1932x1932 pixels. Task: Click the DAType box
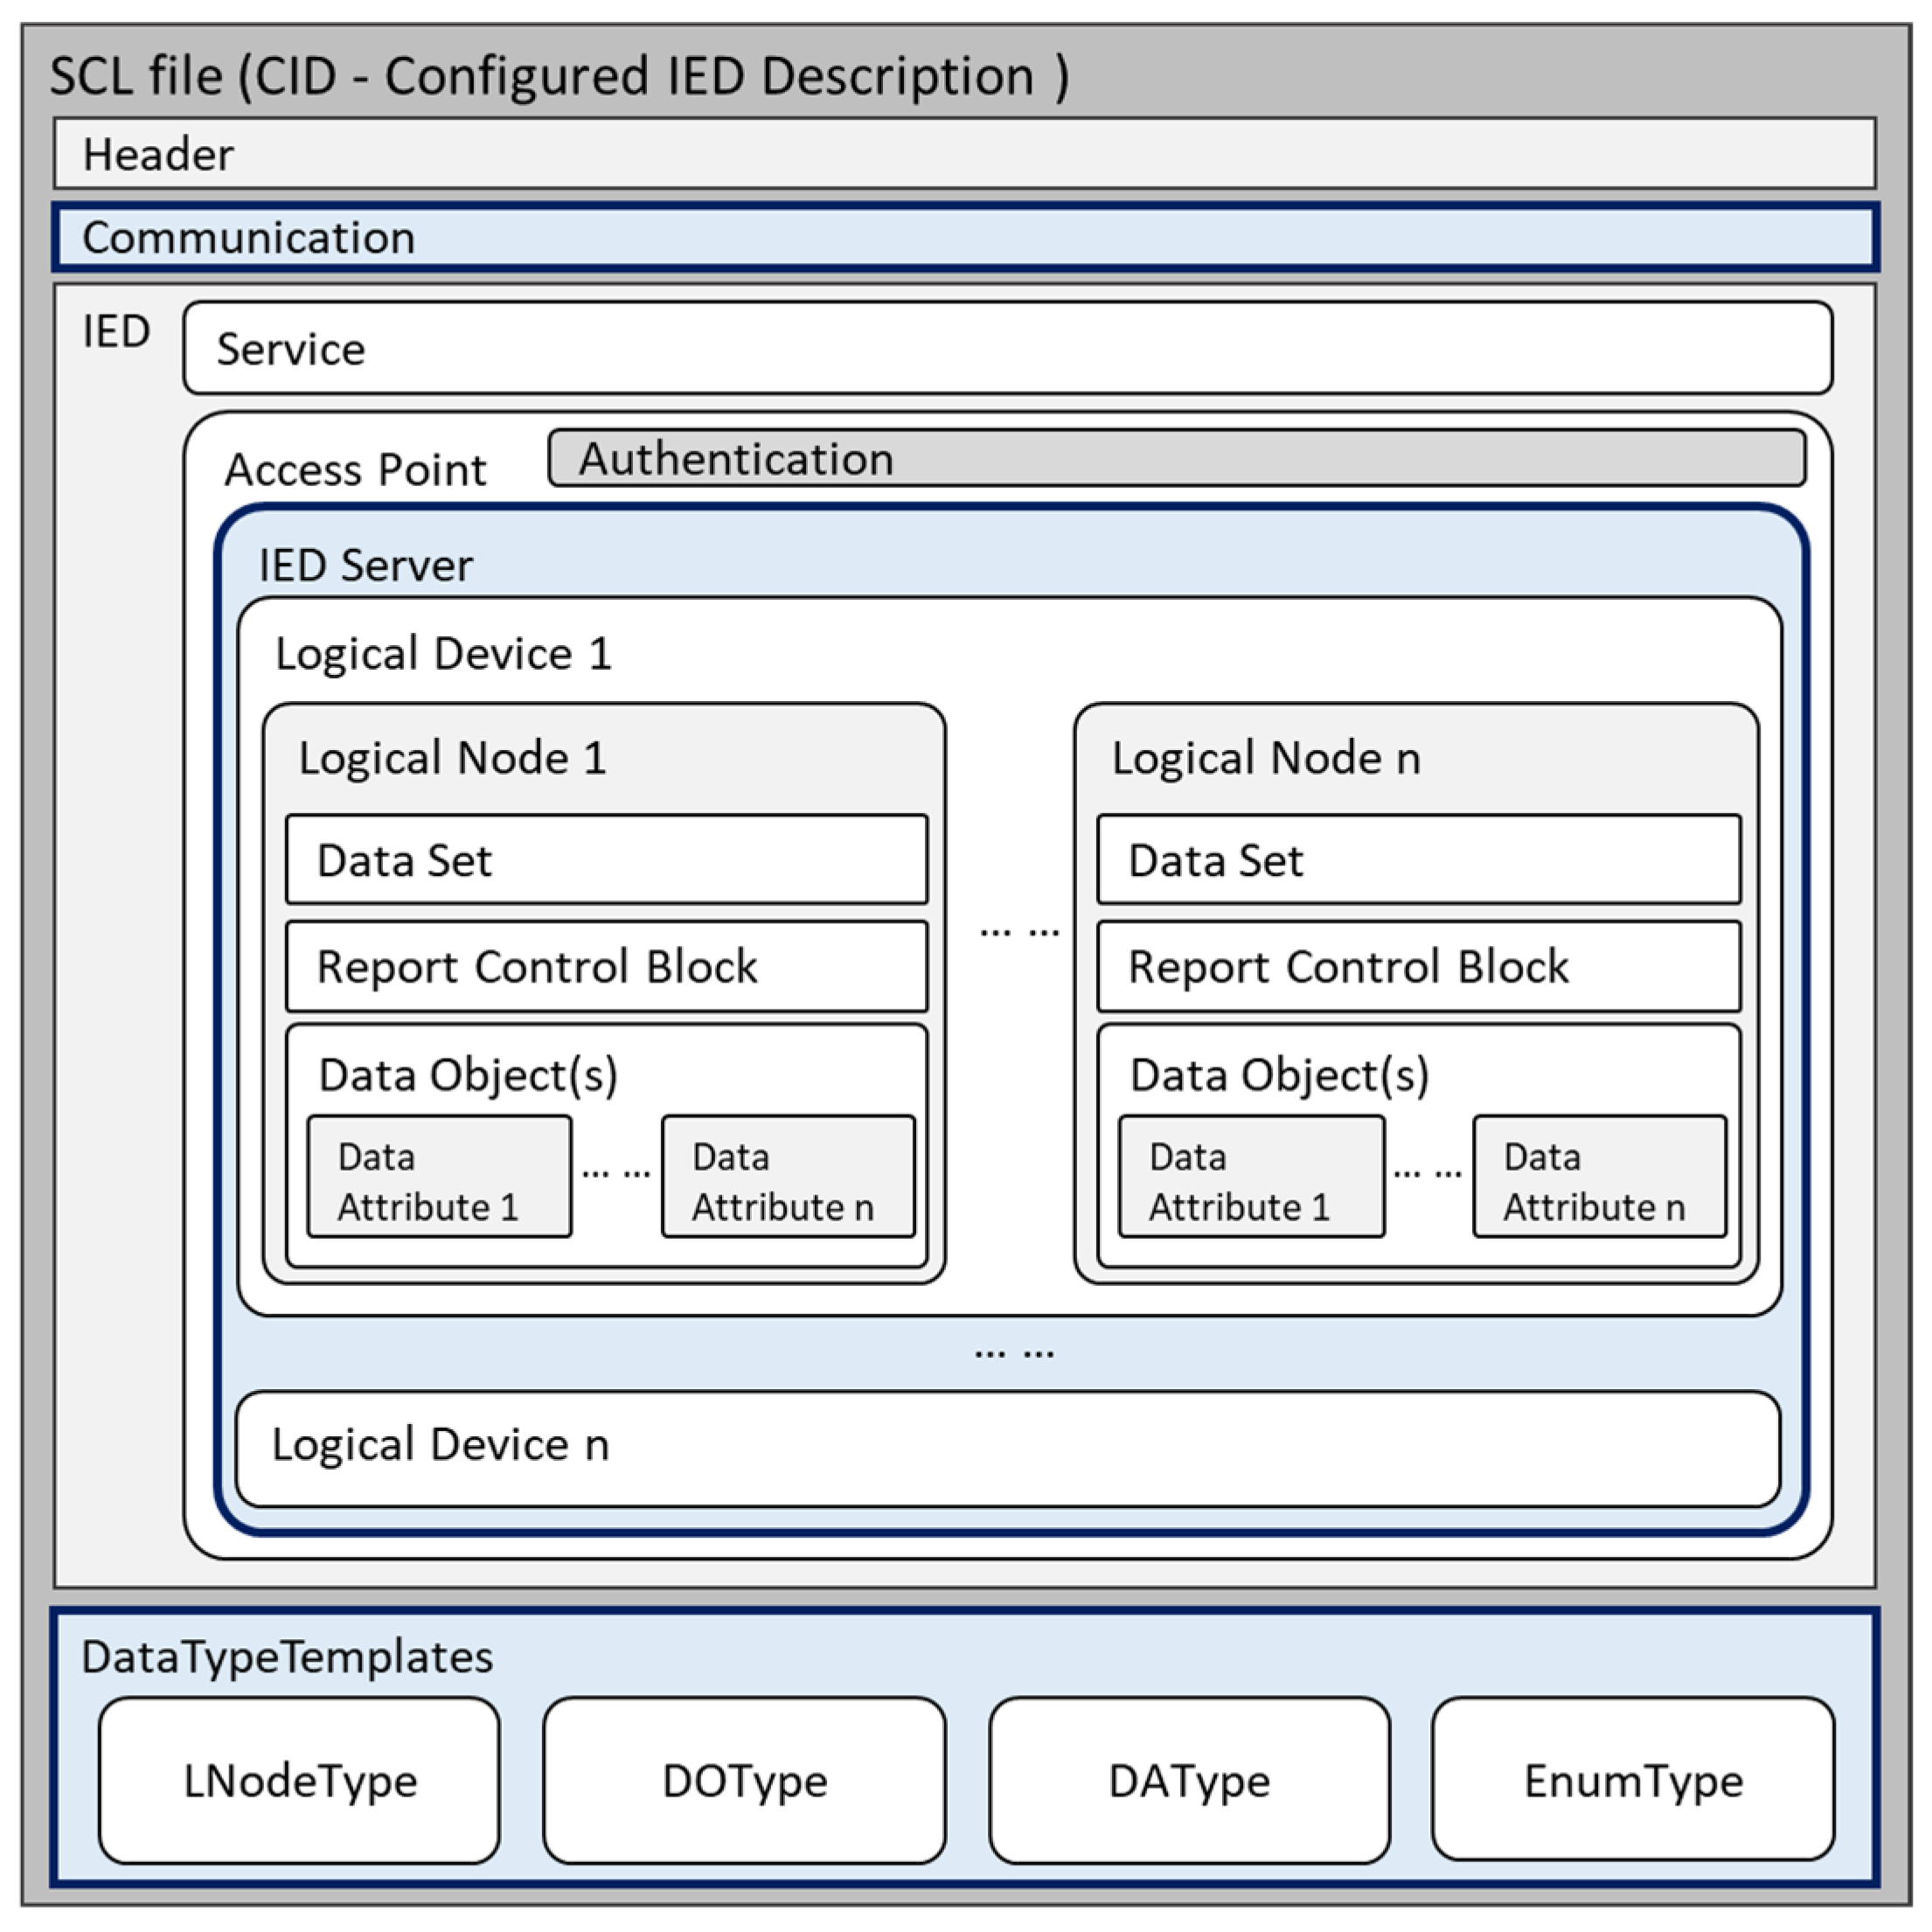[1189, 1781]
